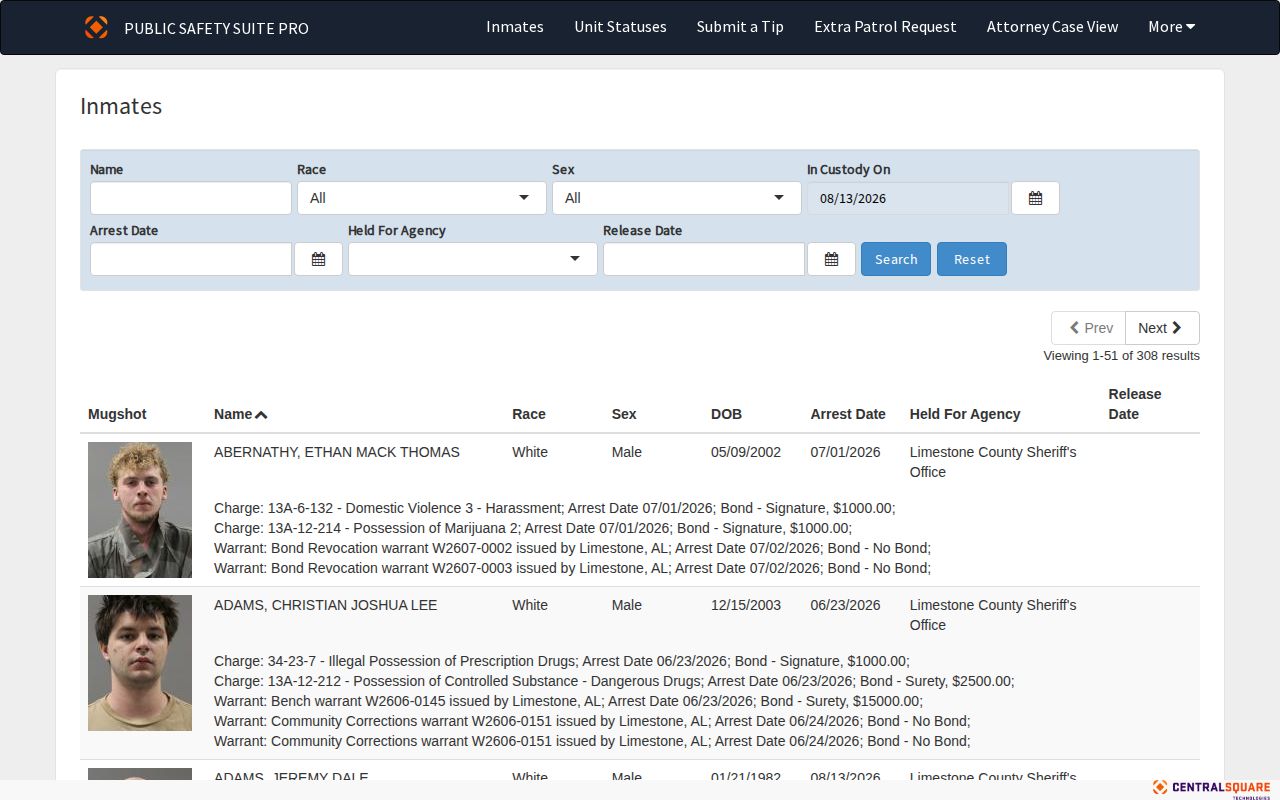Expand the Held For Agency dropdown
1280x800 pixels.
pyautogui.click(x=473, y=259)
